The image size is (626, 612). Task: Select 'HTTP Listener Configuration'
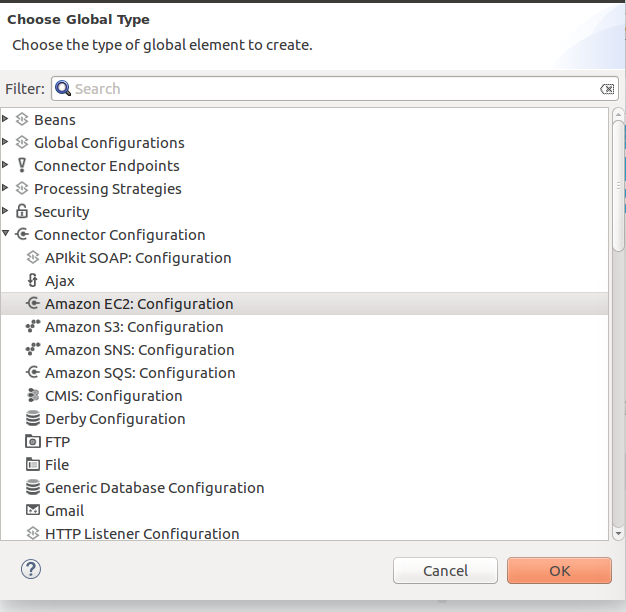click(304, 532)
